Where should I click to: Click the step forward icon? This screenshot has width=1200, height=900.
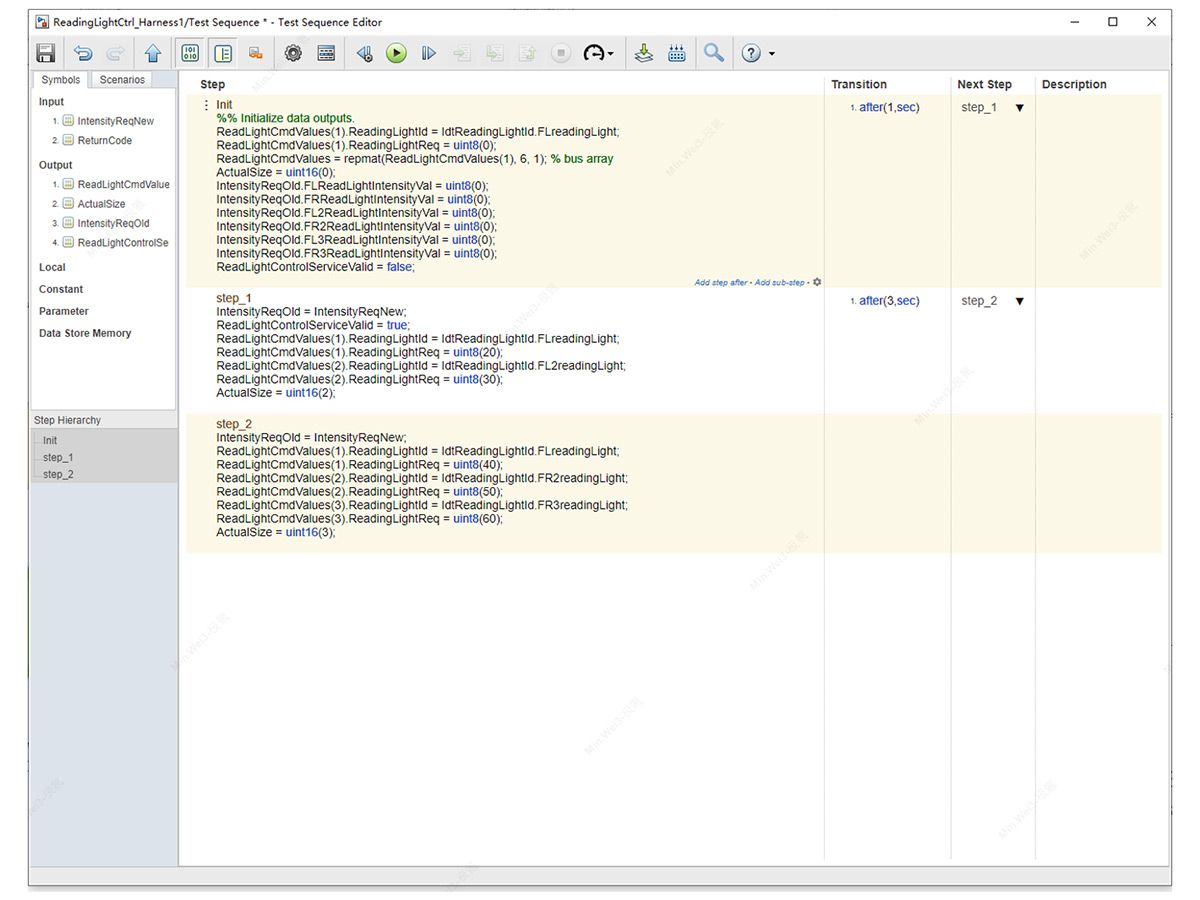point(428,53)
